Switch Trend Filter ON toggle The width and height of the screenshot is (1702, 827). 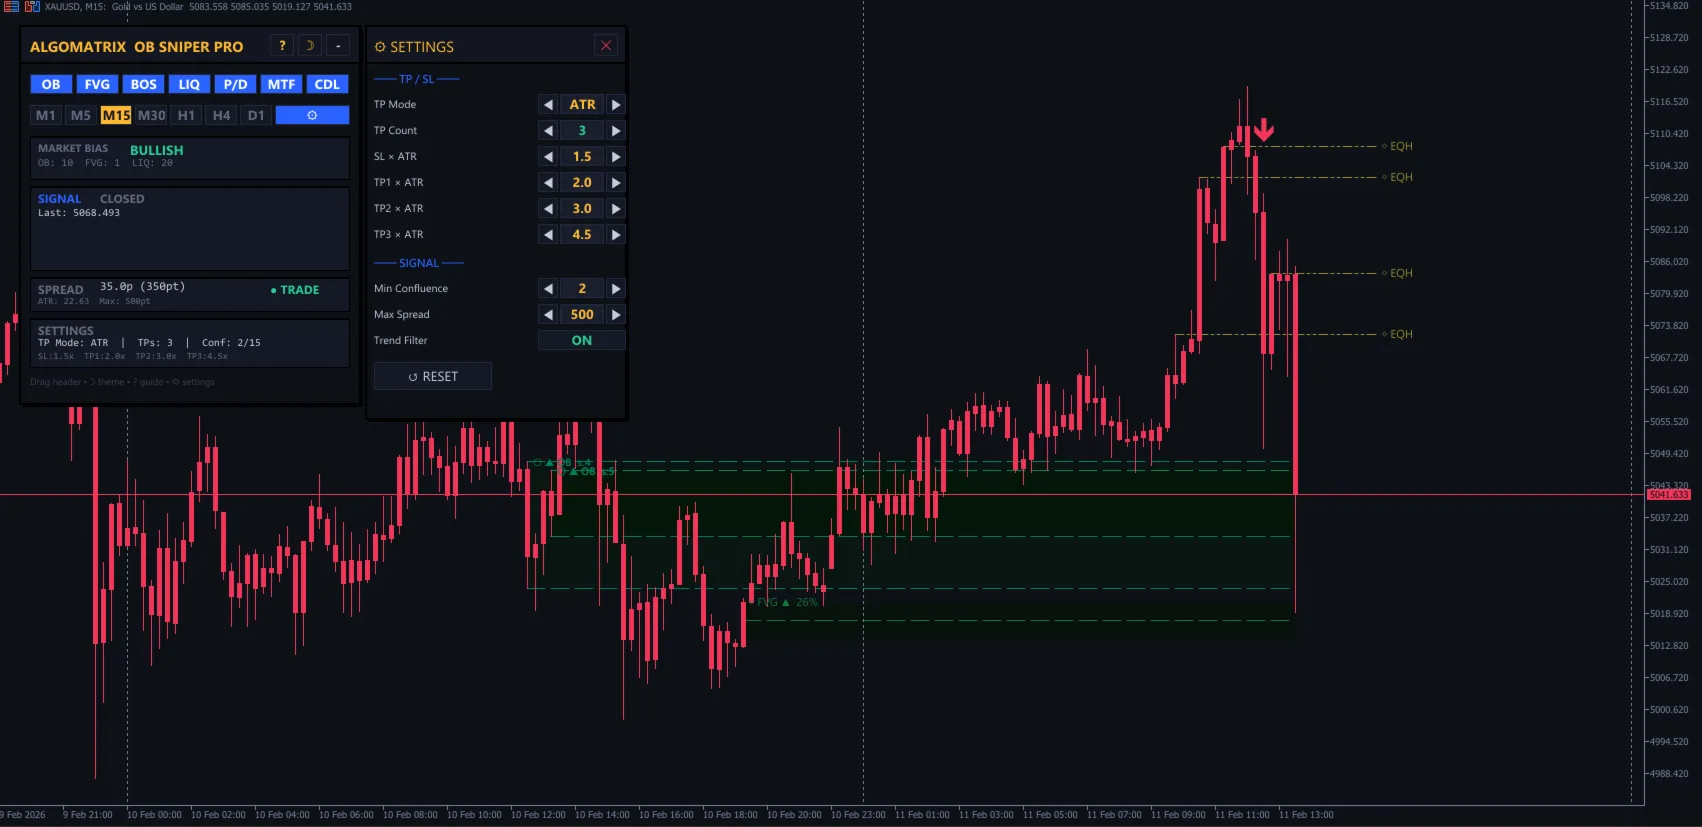(582, 340)
